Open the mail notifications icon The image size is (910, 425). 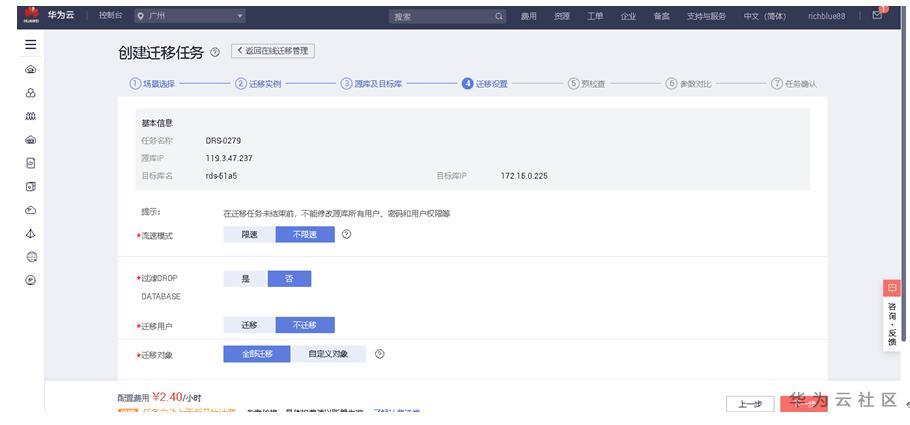pos(877,16)
